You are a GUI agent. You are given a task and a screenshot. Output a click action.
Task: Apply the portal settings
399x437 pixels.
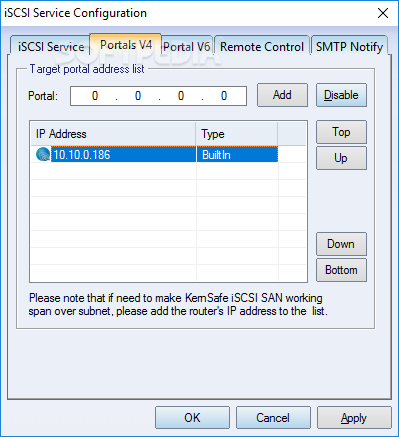[354, 418]
